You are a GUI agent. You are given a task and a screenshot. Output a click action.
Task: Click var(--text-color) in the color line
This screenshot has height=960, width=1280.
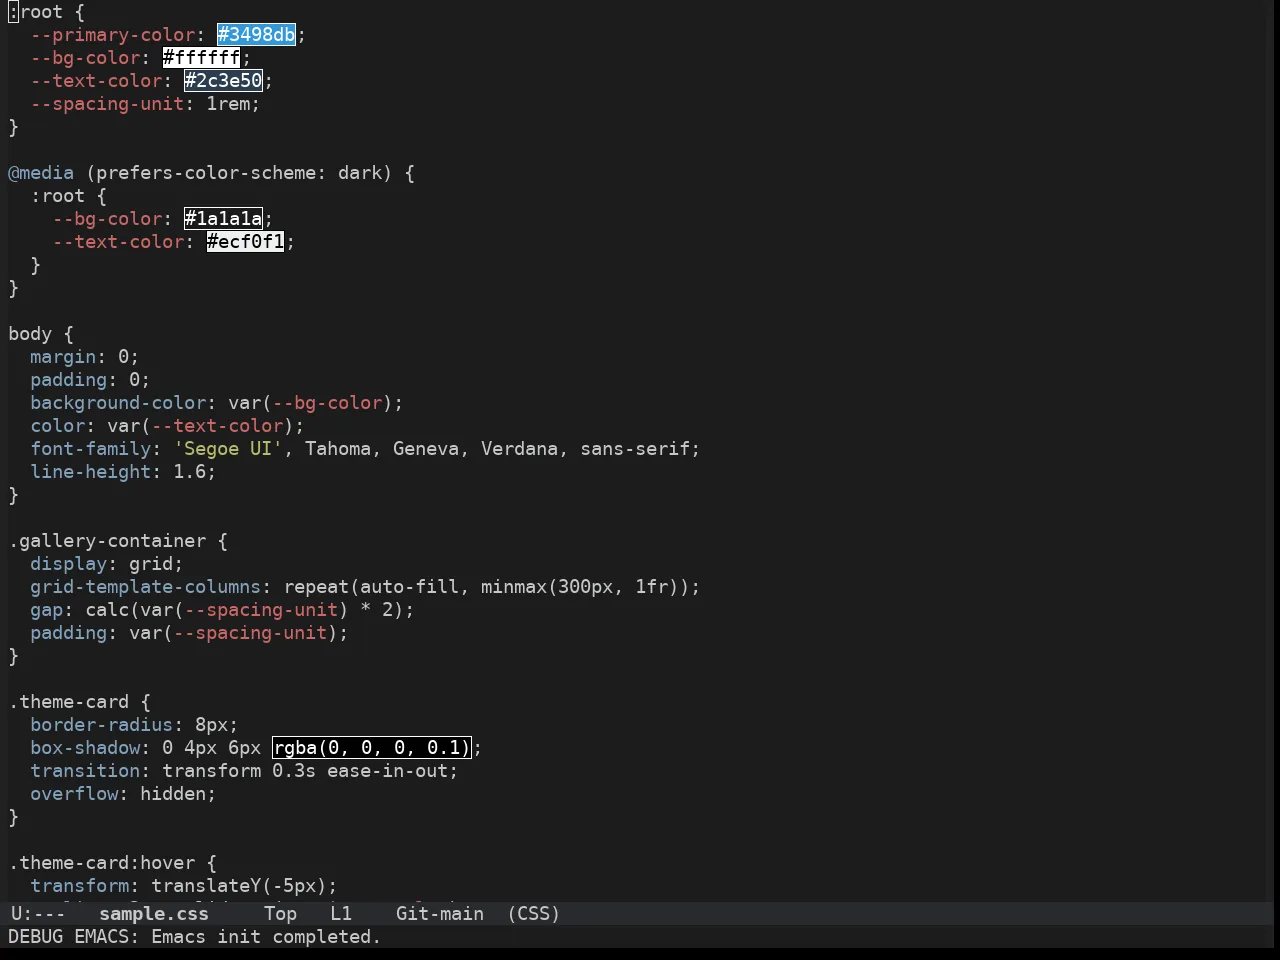[x=201, y=426]
